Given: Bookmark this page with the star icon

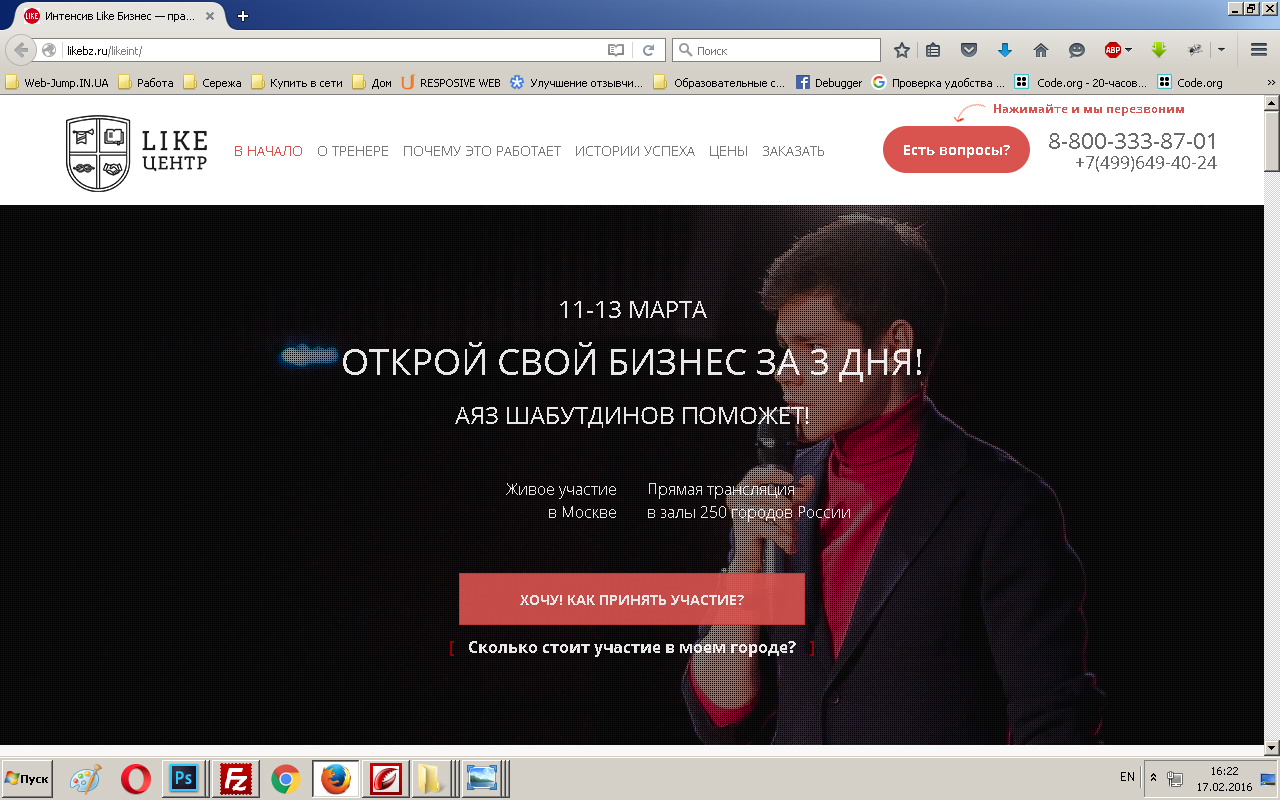Looking at the screenshot, I should [x=902, y=50].
